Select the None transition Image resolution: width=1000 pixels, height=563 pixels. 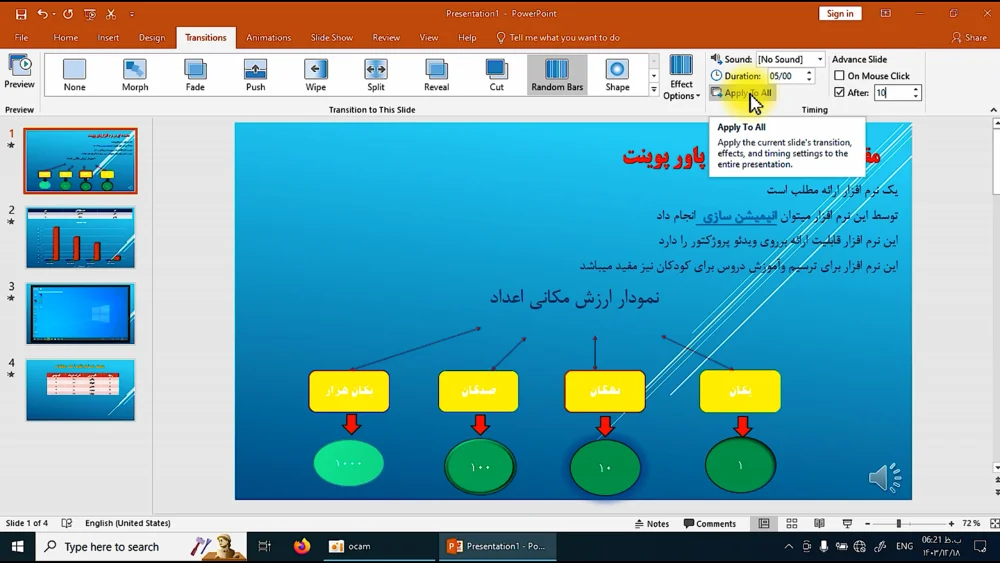75,75
